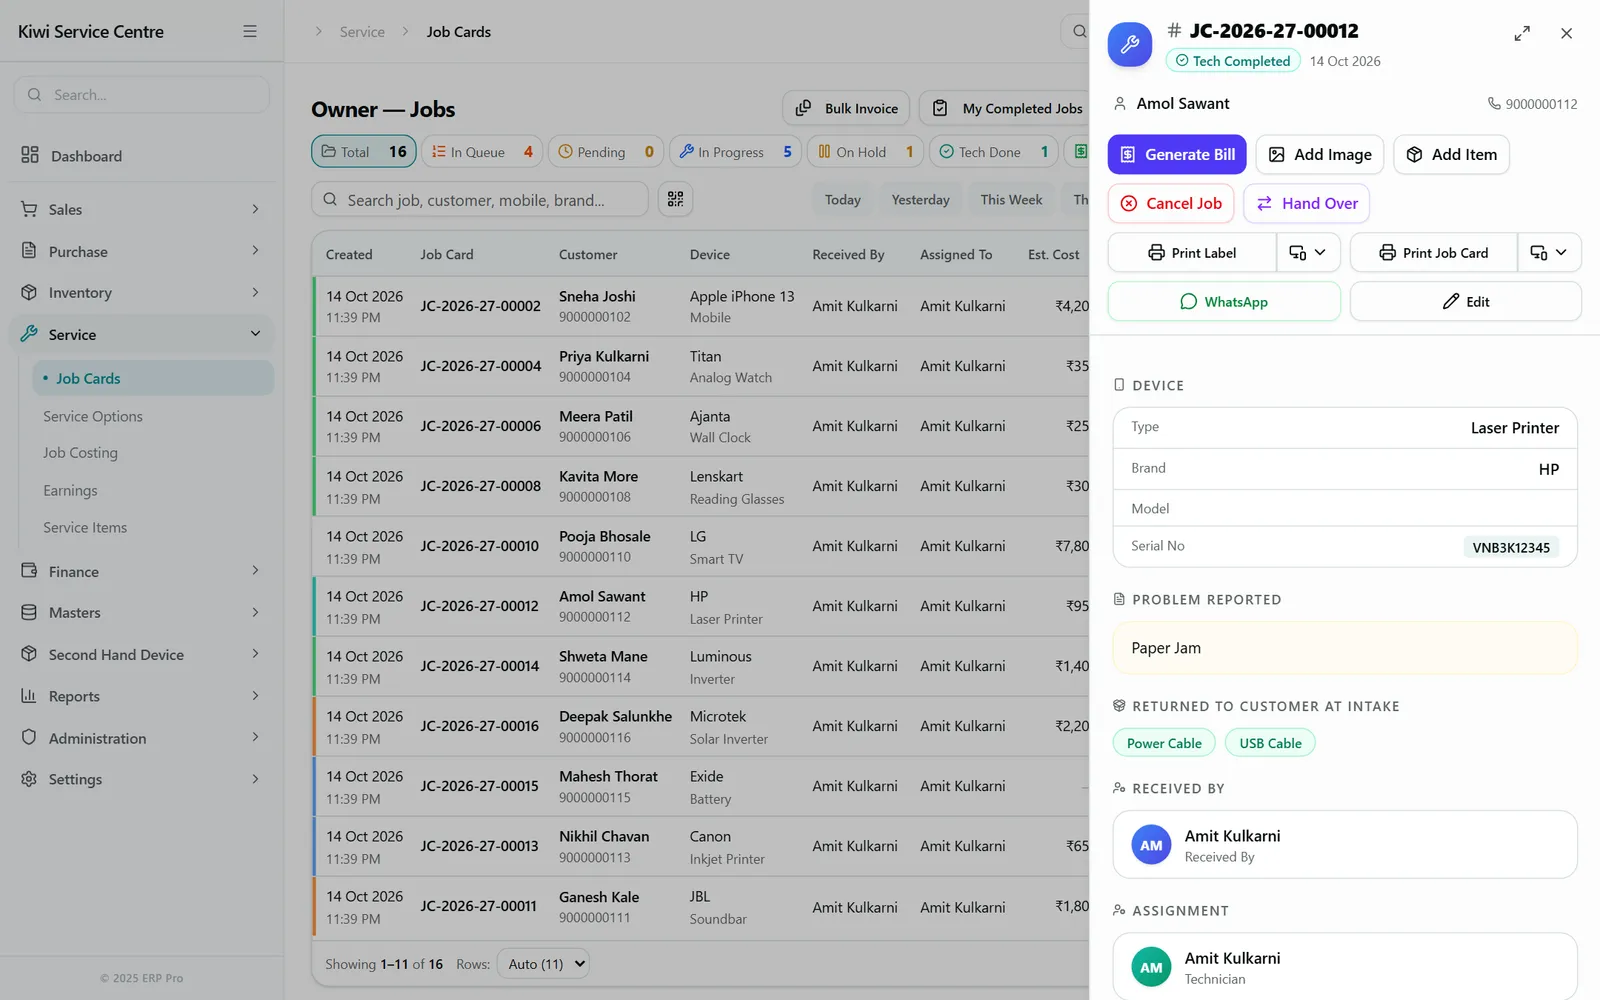The height and width of the screenshot is (1000, 1600).
Task: Click the Finance wallet icon
Action: 29,571
